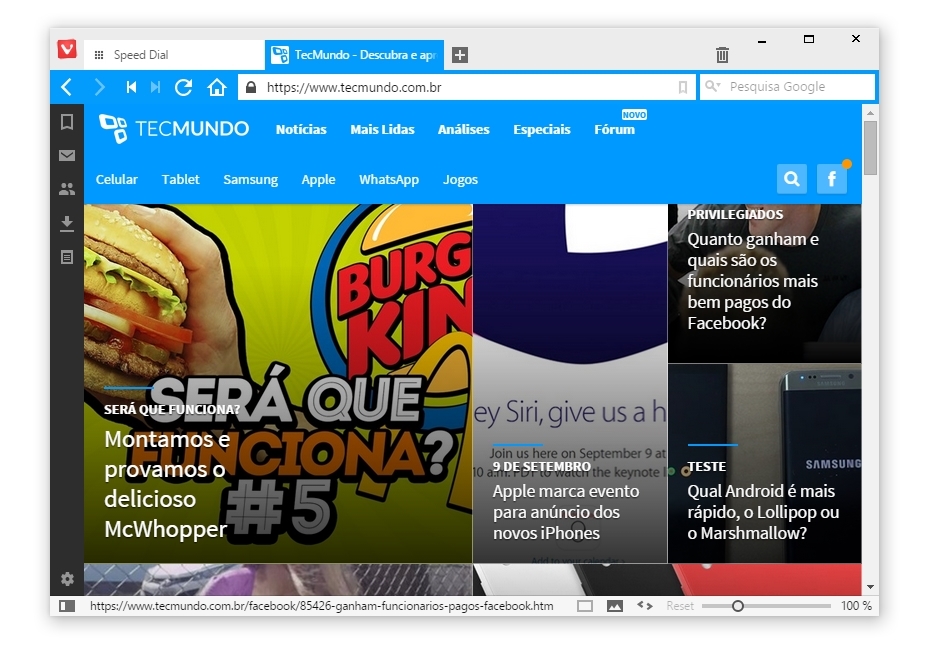Click the page scrollbar down arrow
This screenshot has width=930, height=650.
click(x=870, y=587)
